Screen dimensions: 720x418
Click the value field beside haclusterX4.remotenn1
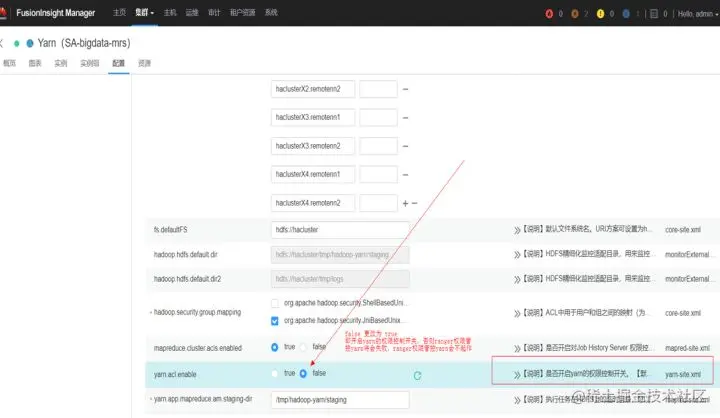[378, 175]
